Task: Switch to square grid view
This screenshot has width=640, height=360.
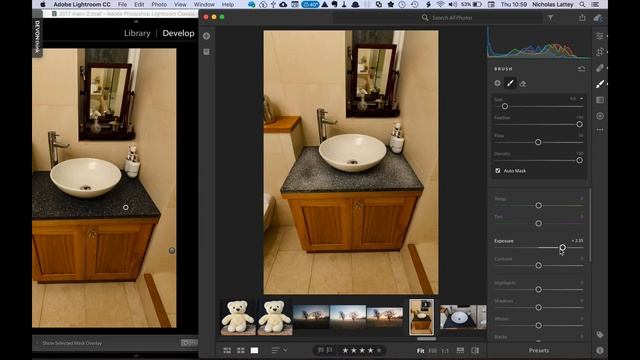Action: click(241, 350)
